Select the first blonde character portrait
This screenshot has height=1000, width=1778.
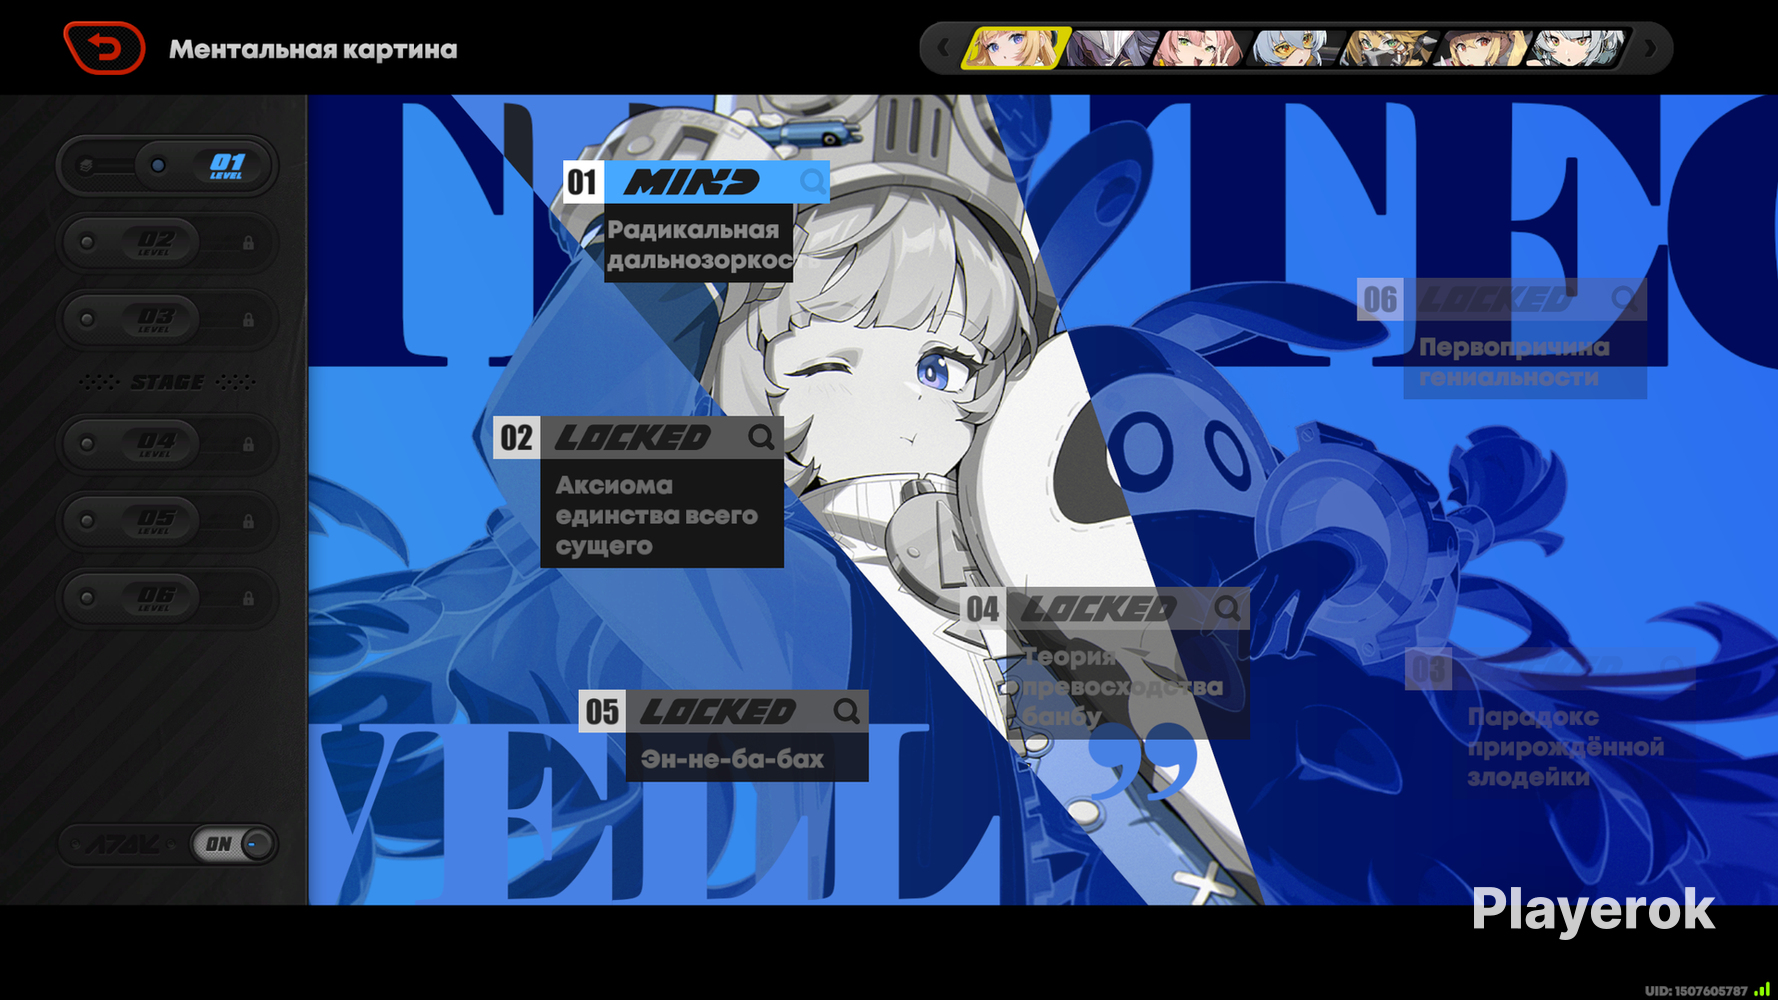click(1015, 48)
